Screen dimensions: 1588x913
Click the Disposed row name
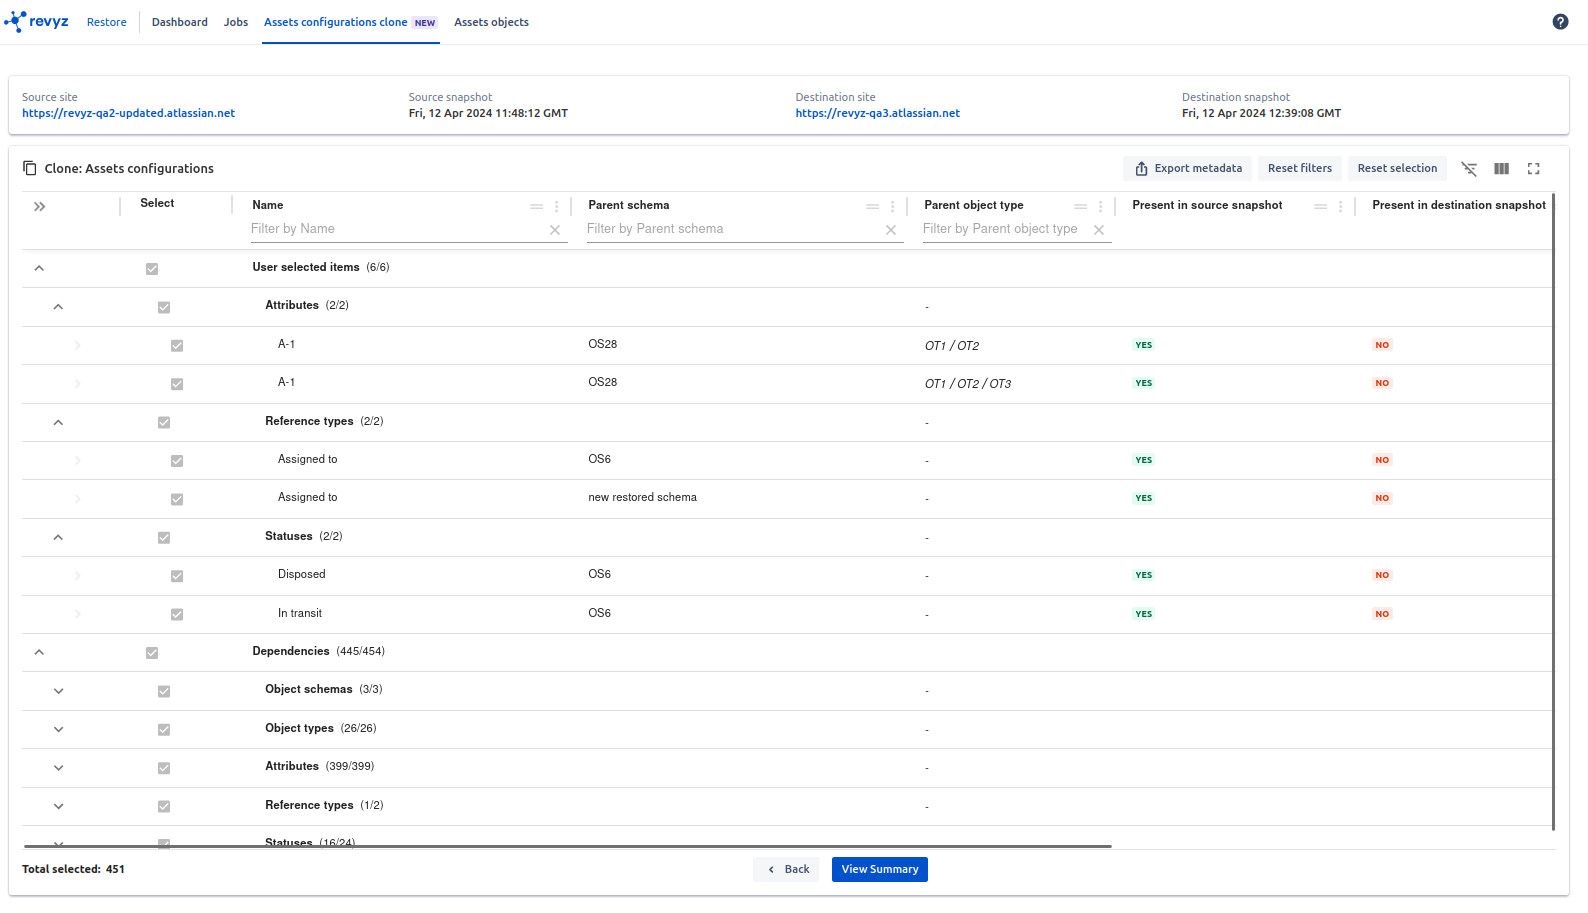302,574
